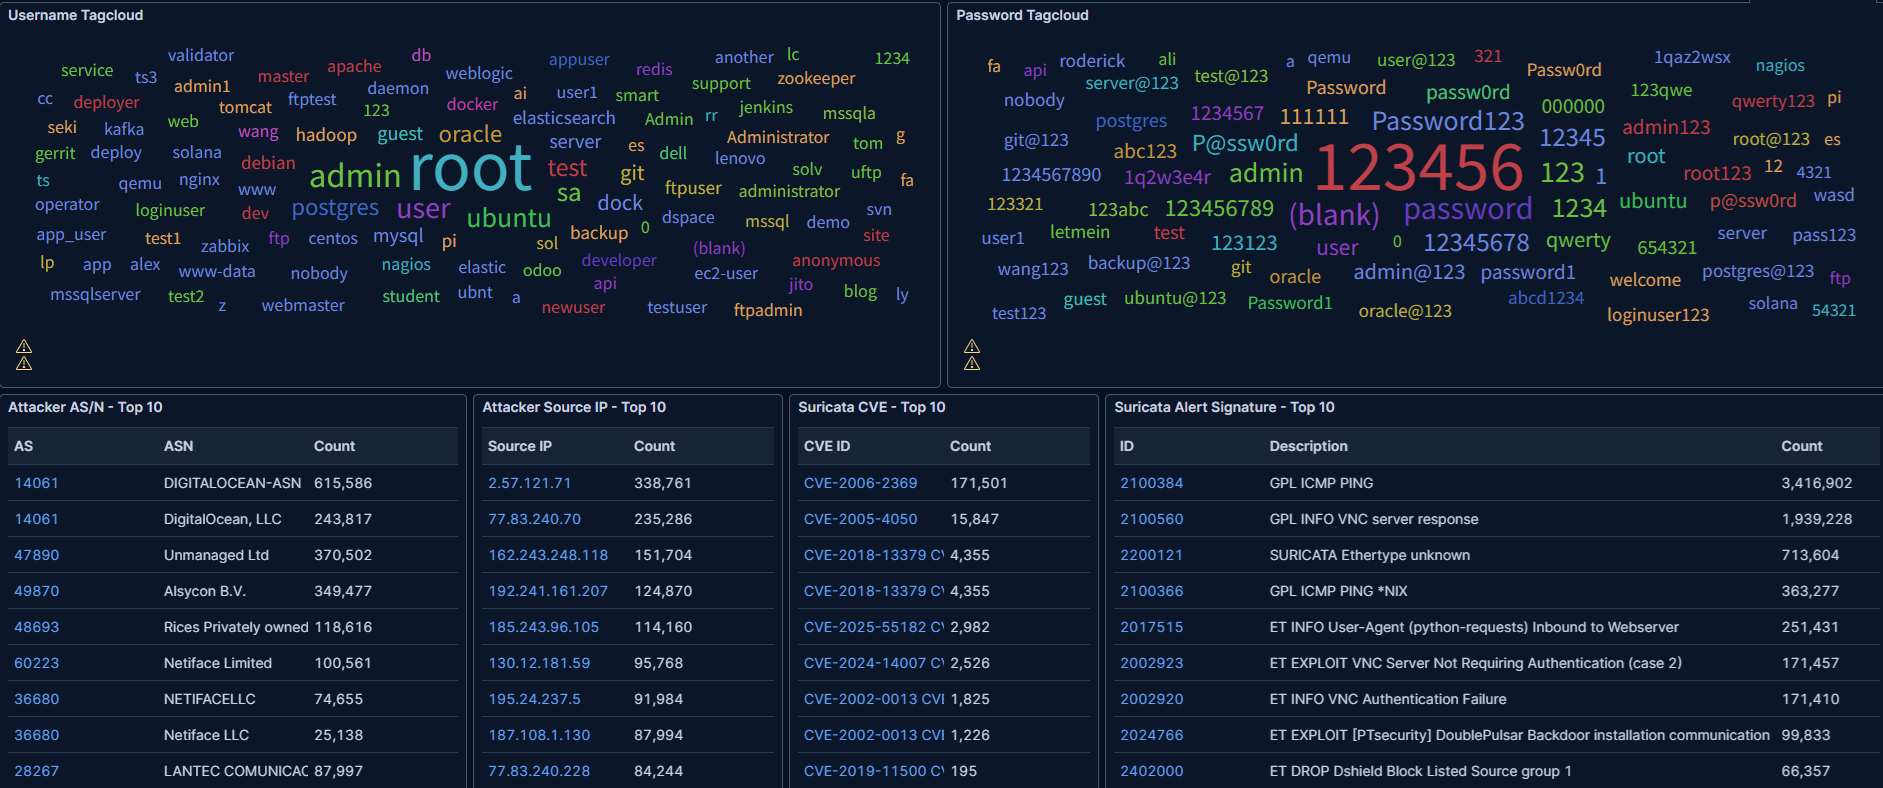Viewport: 1883px width, 788px height.
Task: Open AS number 47890 link
Action: (x=37, y=555)
